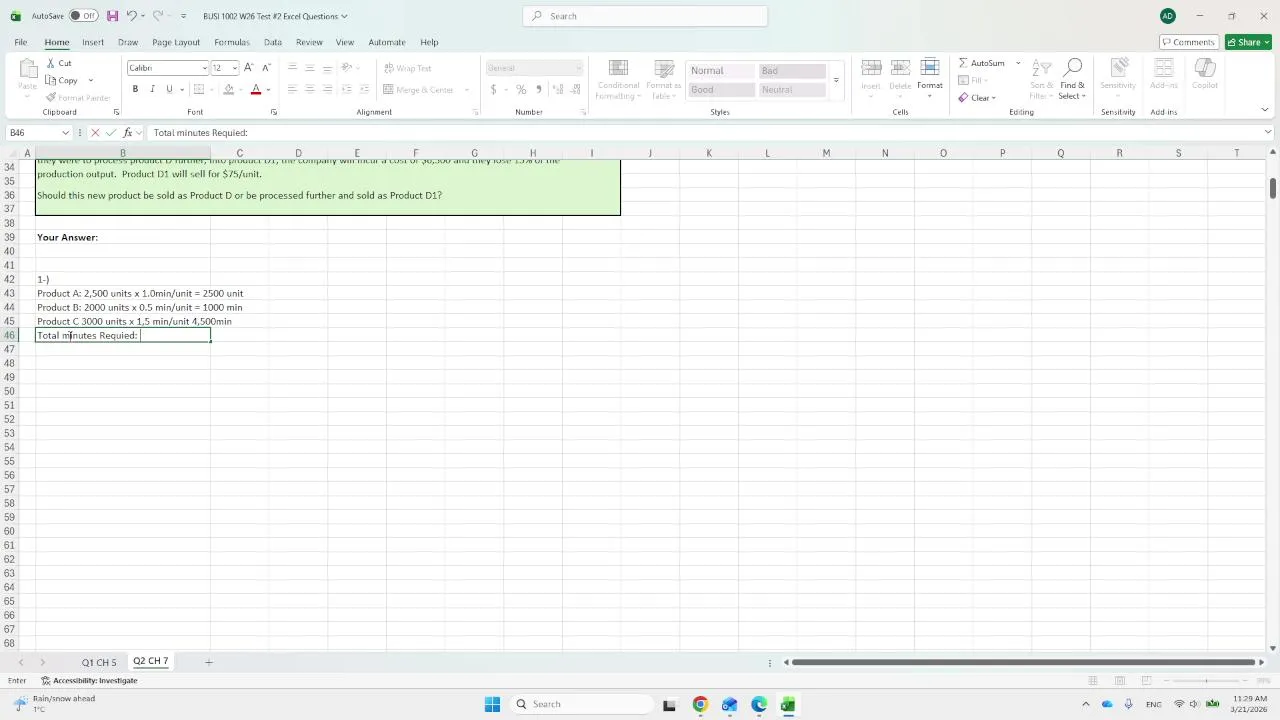The height and width of the screenshot is (720, 1280).
Task: Underline text with the U icon
Action: click(169, 89)
